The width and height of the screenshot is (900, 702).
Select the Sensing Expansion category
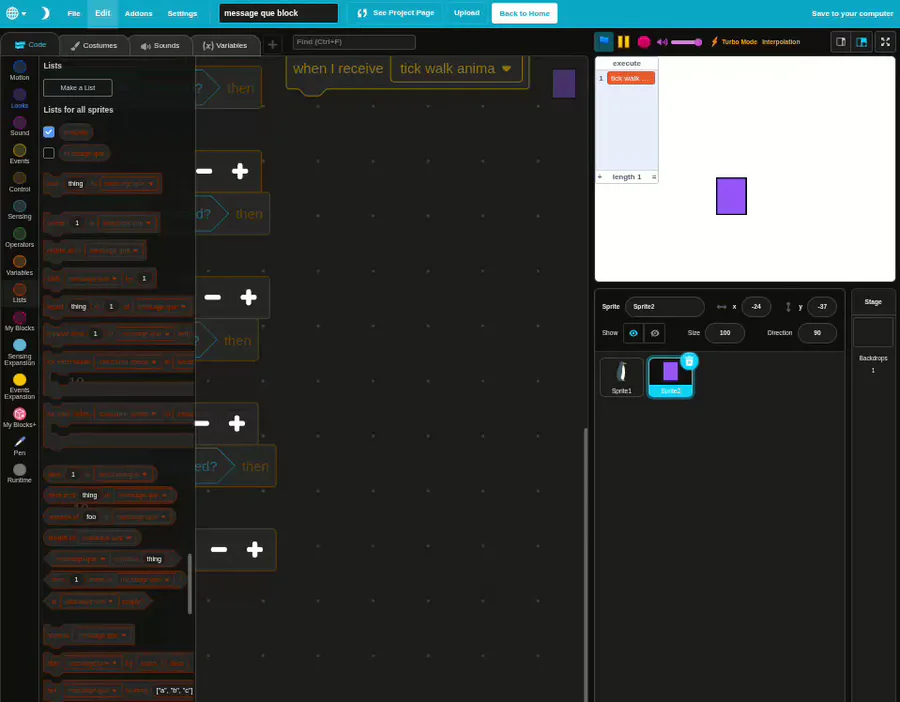point(20,352)
